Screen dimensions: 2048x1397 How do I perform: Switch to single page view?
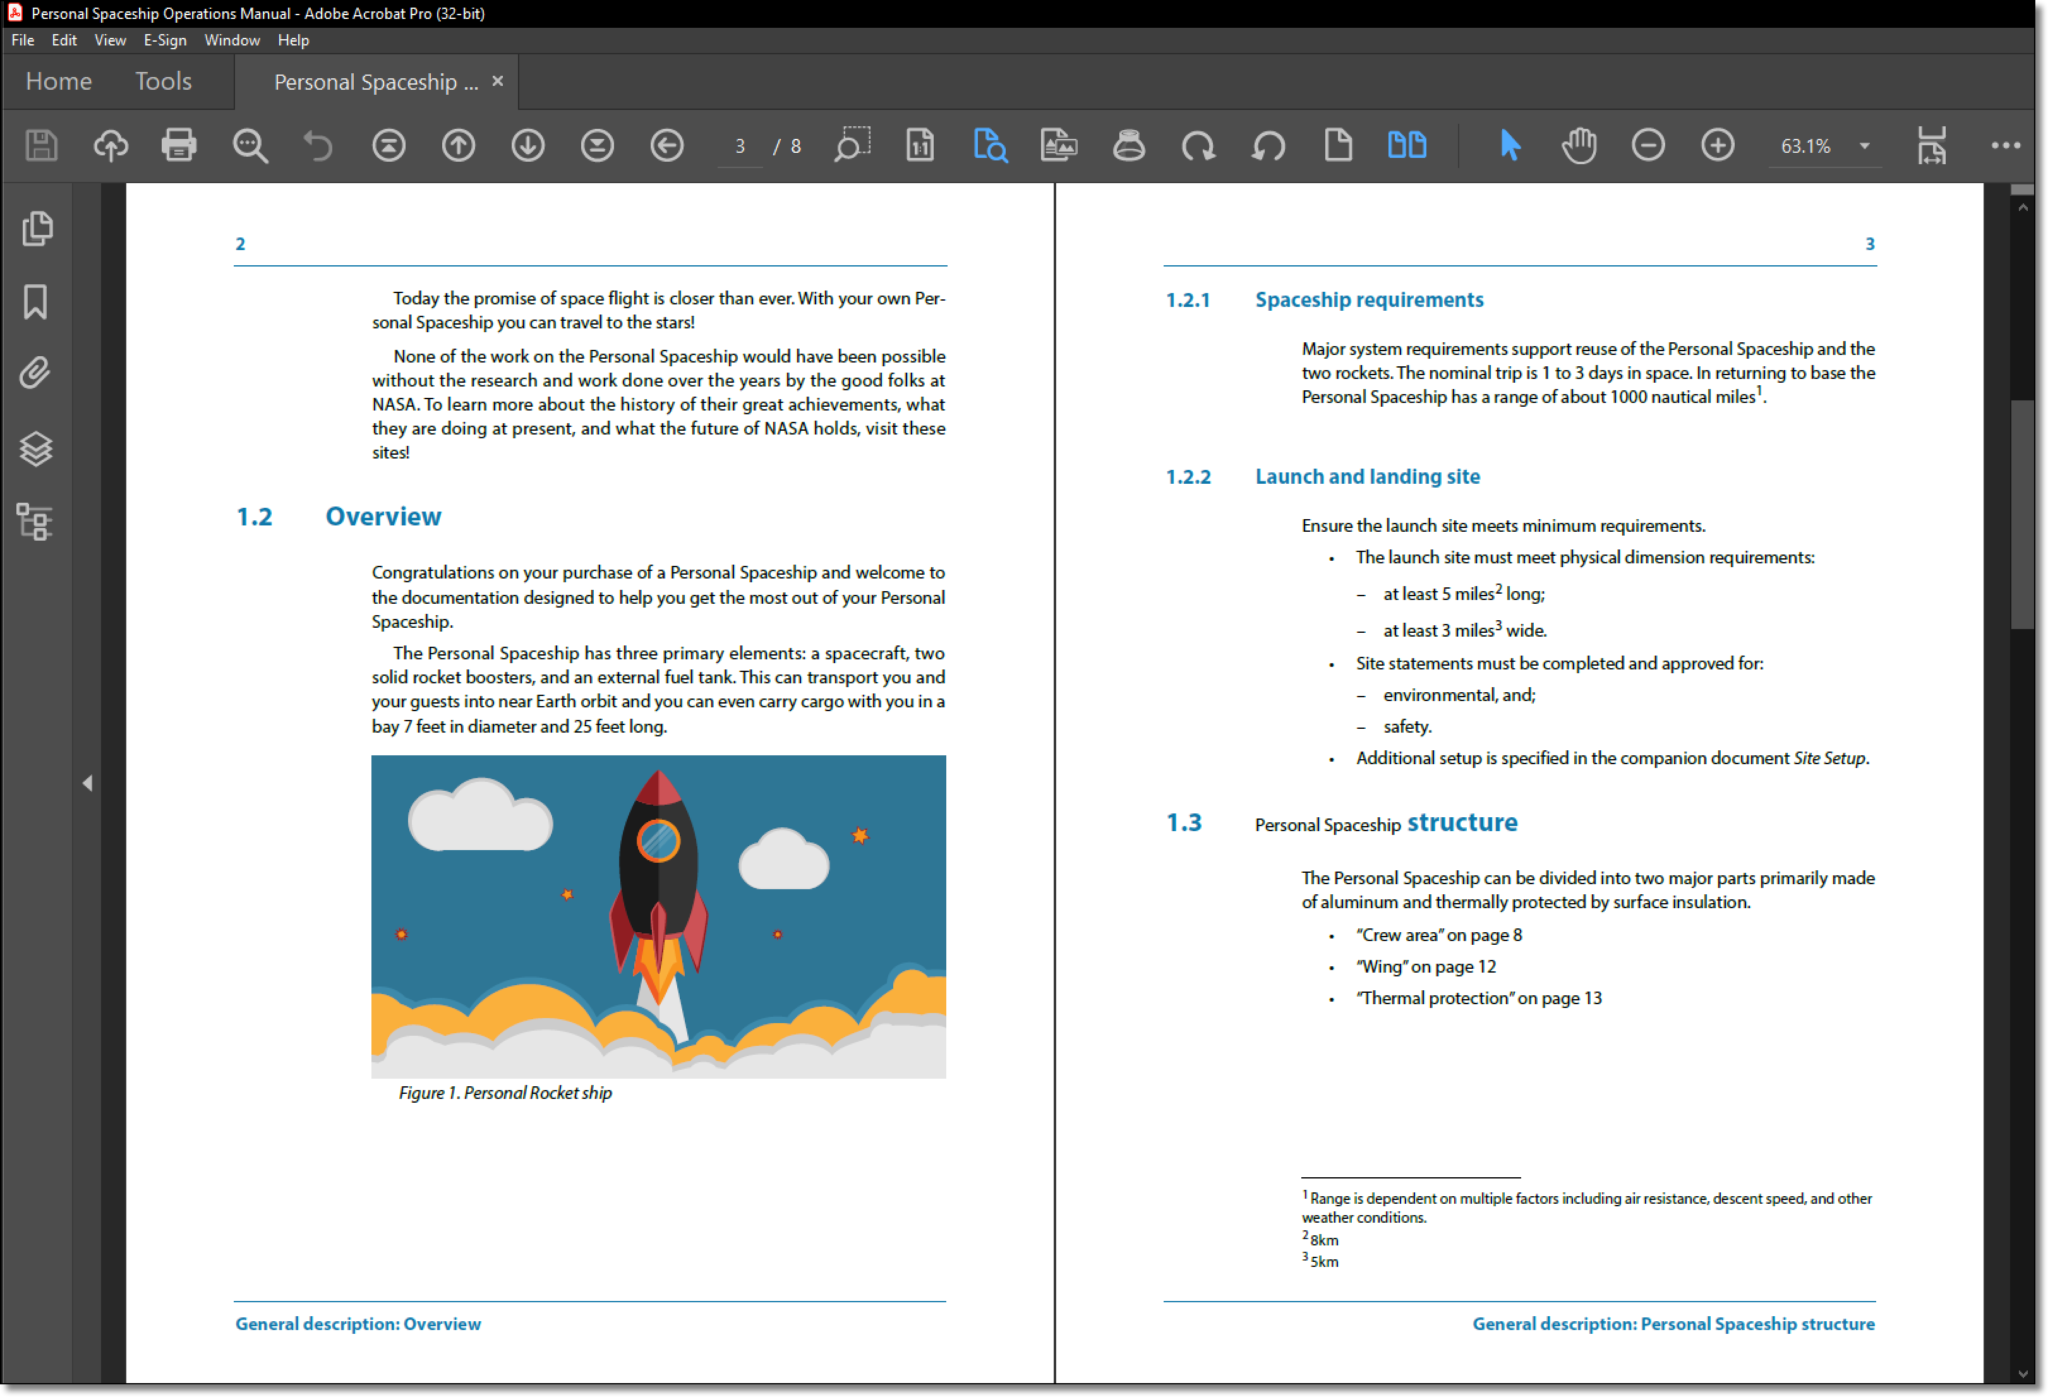pyautogui.click(x=1338, y=145)
